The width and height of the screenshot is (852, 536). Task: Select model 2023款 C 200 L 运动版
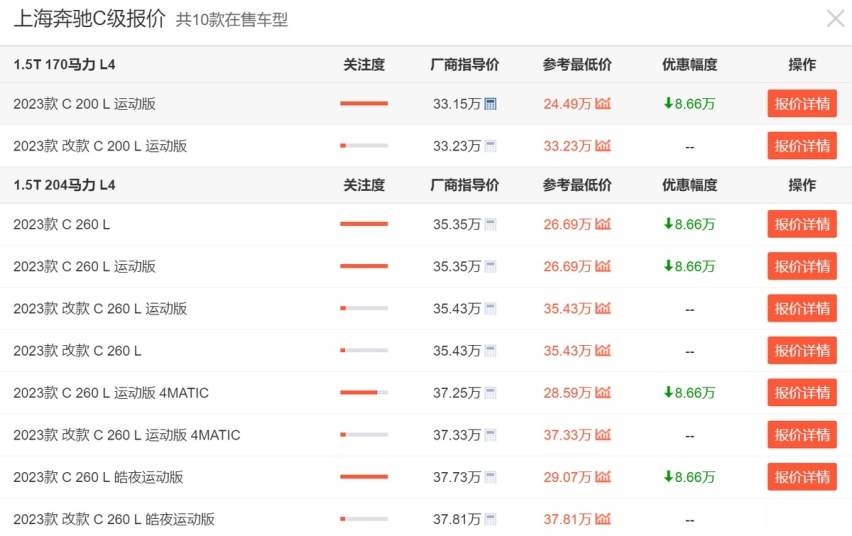tap(84, 104)
